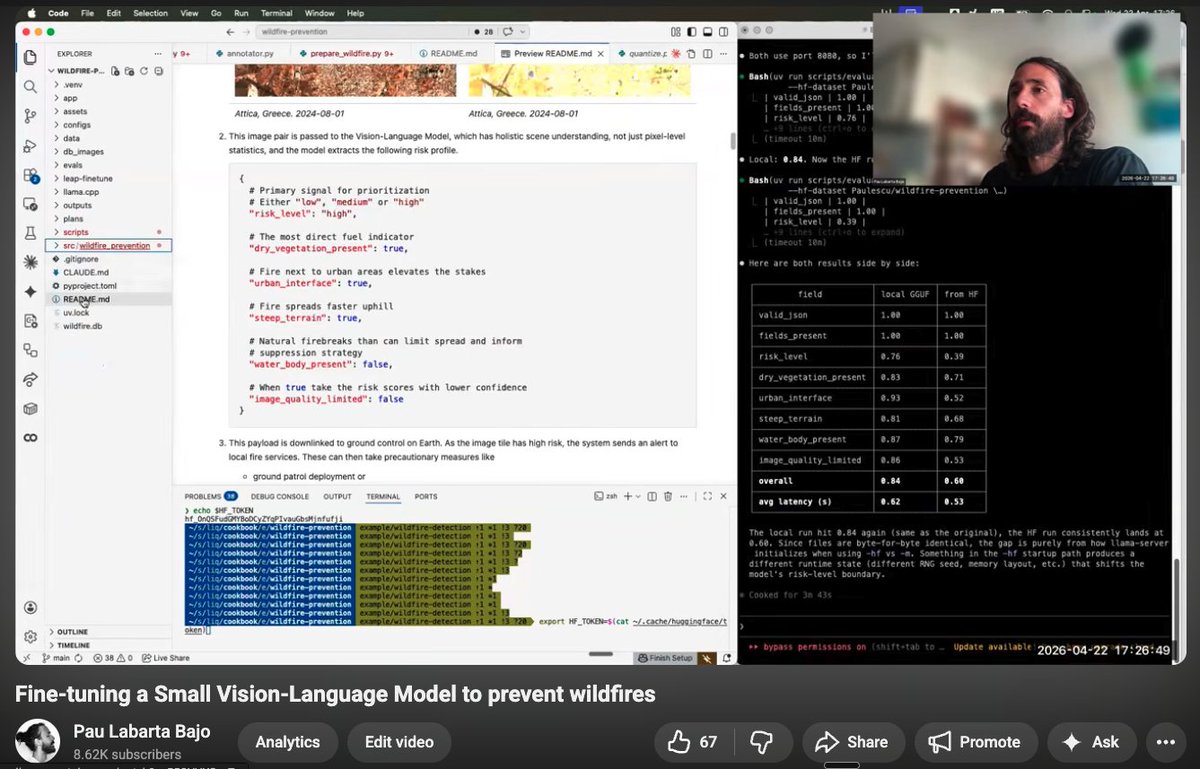Click the README preview vertical scrollbar
The width and height of the screenshot is (1200, 769).
(733, 140)
